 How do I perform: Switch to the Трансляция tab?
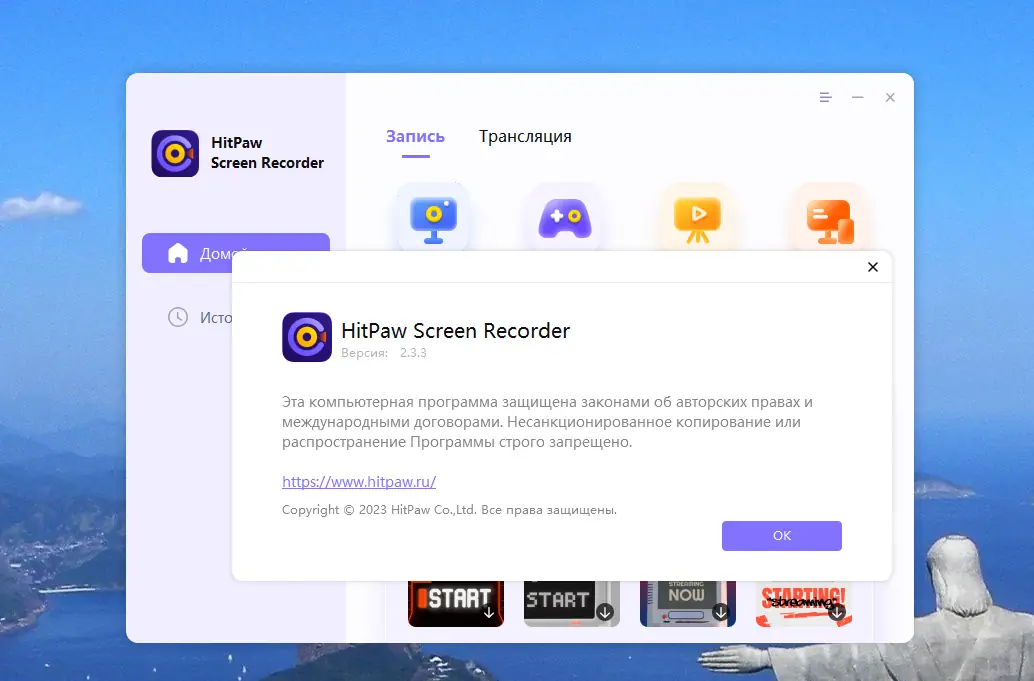click(525, 135)
